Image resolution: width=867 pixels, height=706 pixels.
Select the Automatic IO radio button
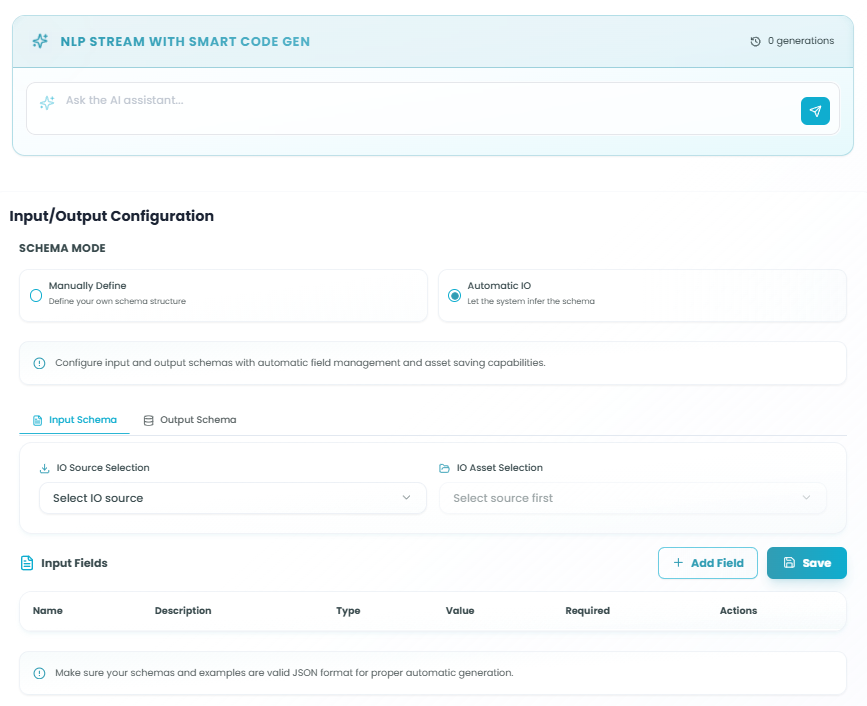click(455, 295)
